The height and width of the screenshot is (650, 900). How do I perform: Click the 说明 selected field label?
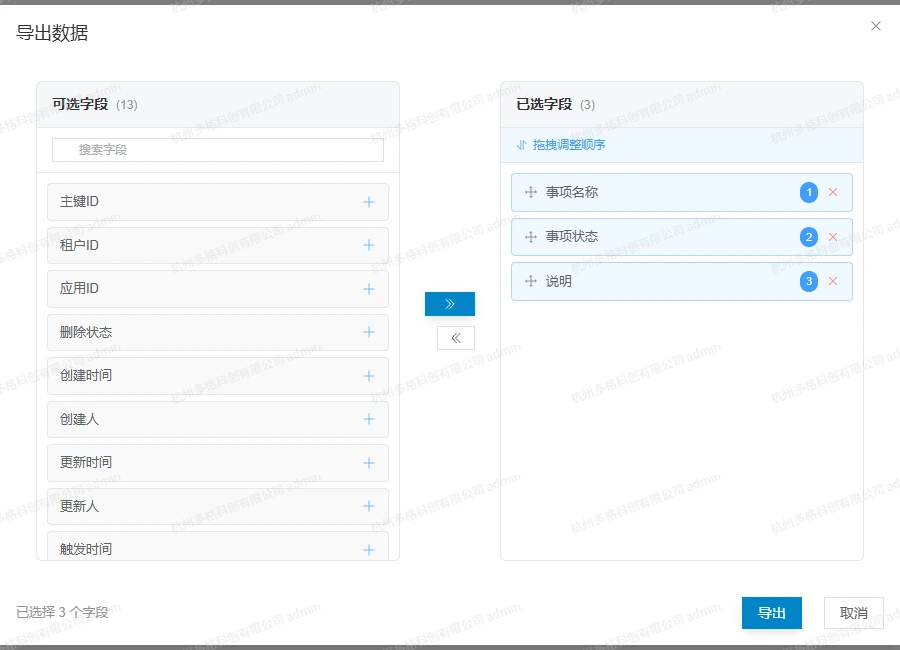pos(558,281)
